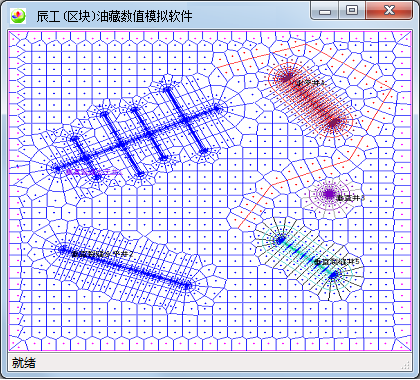Click right end of the long fractured horizontal well 2
Viewport: 420px width, 380px height.
click(x=187, y=285)
